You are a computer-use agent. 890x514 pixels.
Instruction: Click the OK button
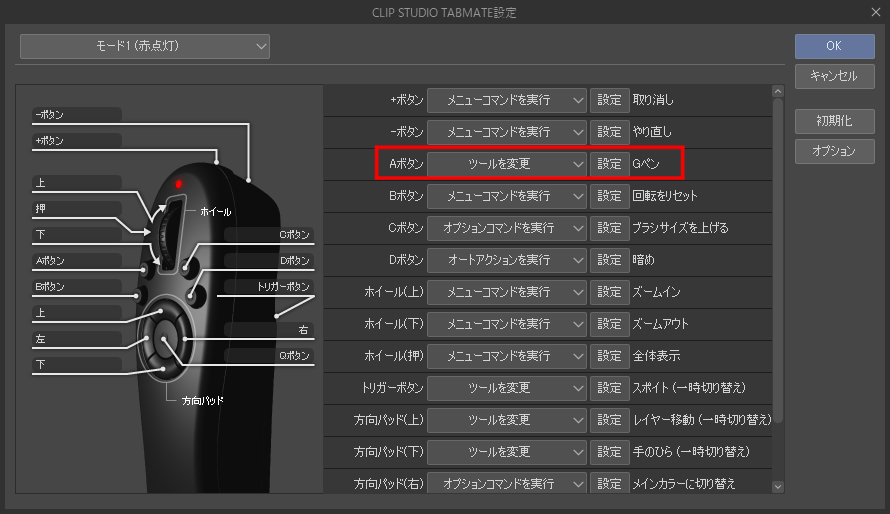pos(834,46)
